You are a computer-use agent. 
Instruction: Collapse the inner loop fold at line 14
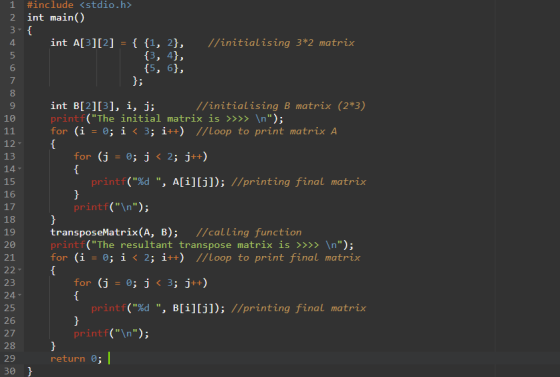(x=20, y=169)
